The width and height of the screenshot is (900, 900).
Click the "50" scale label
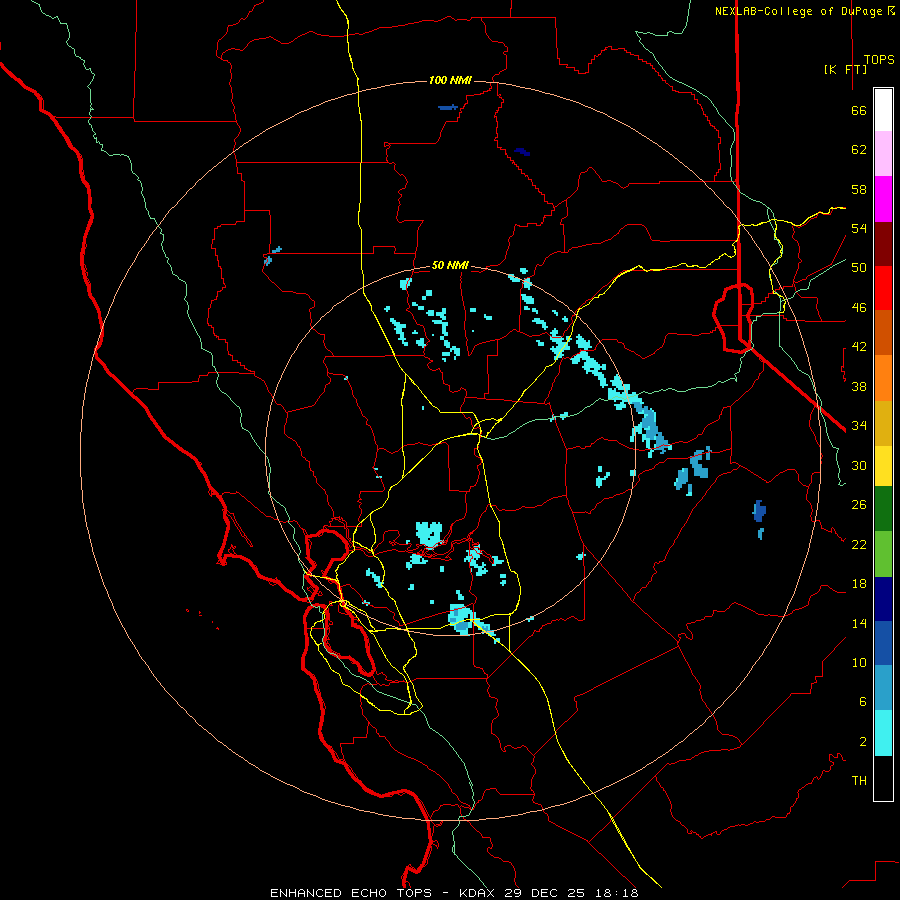pos(859,268)
